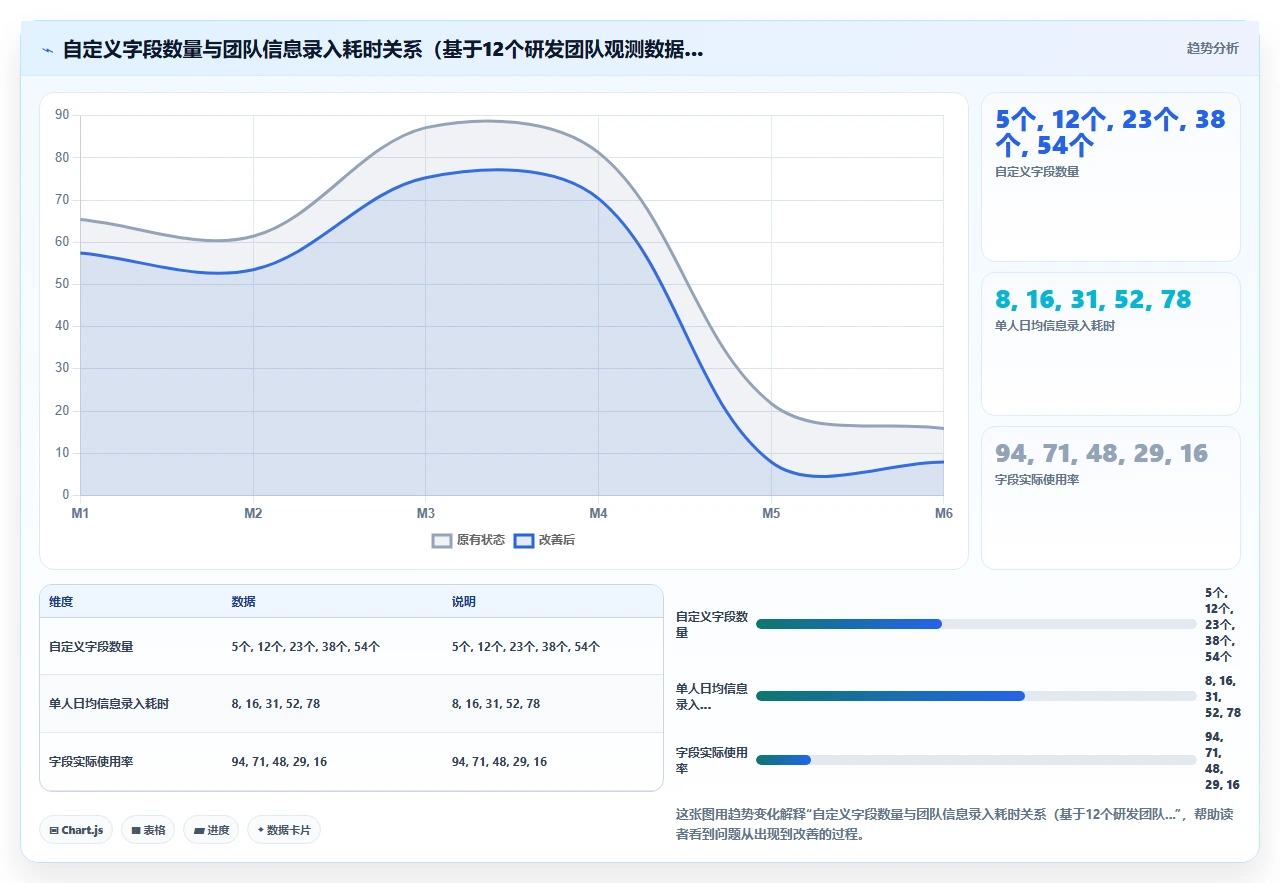Click the 单人日均信息录入 progress bar
This screenshot has height=883, width=1280.
click(x=976, y=696)
